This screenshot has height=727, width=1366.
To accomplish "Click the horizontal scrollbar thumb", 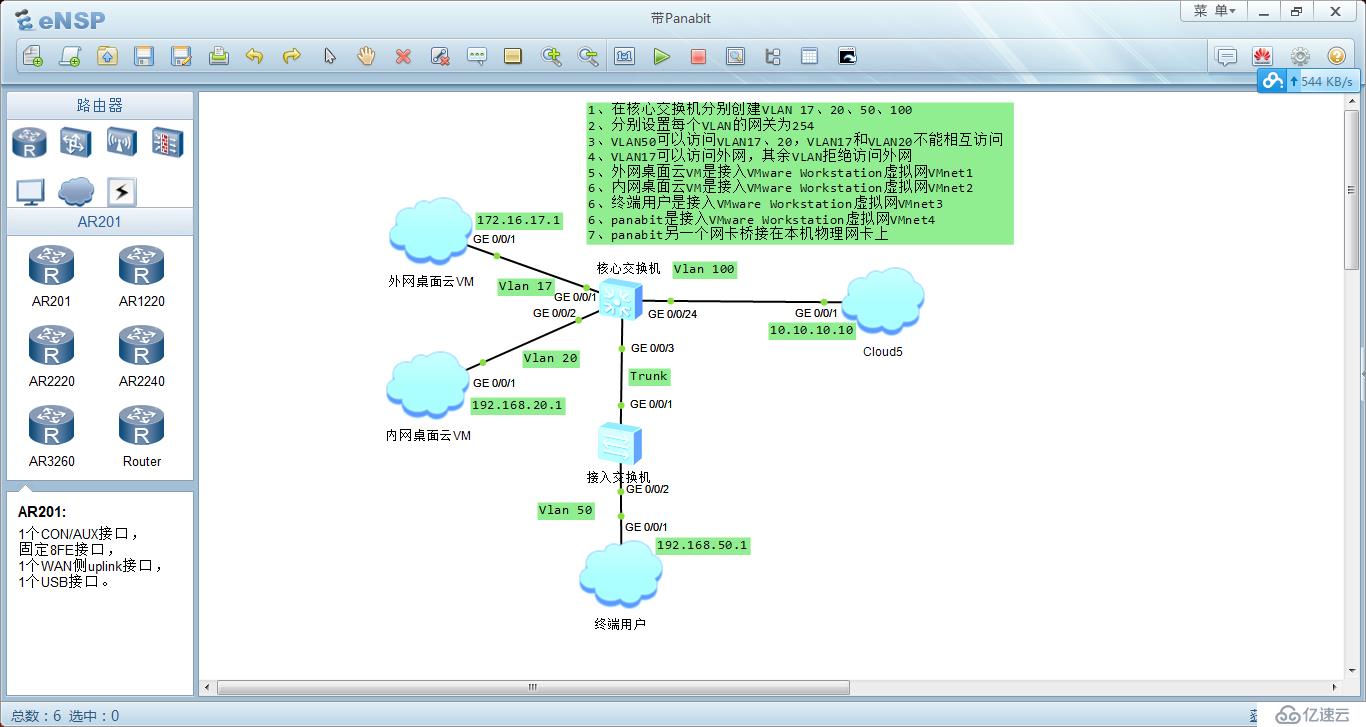I will pyautogui.click(x=533, y=687).
